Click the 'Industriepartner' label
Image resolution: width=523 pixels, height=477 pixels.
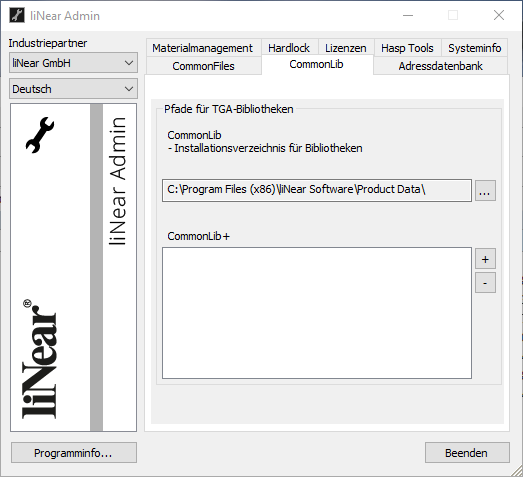[48, 43]
